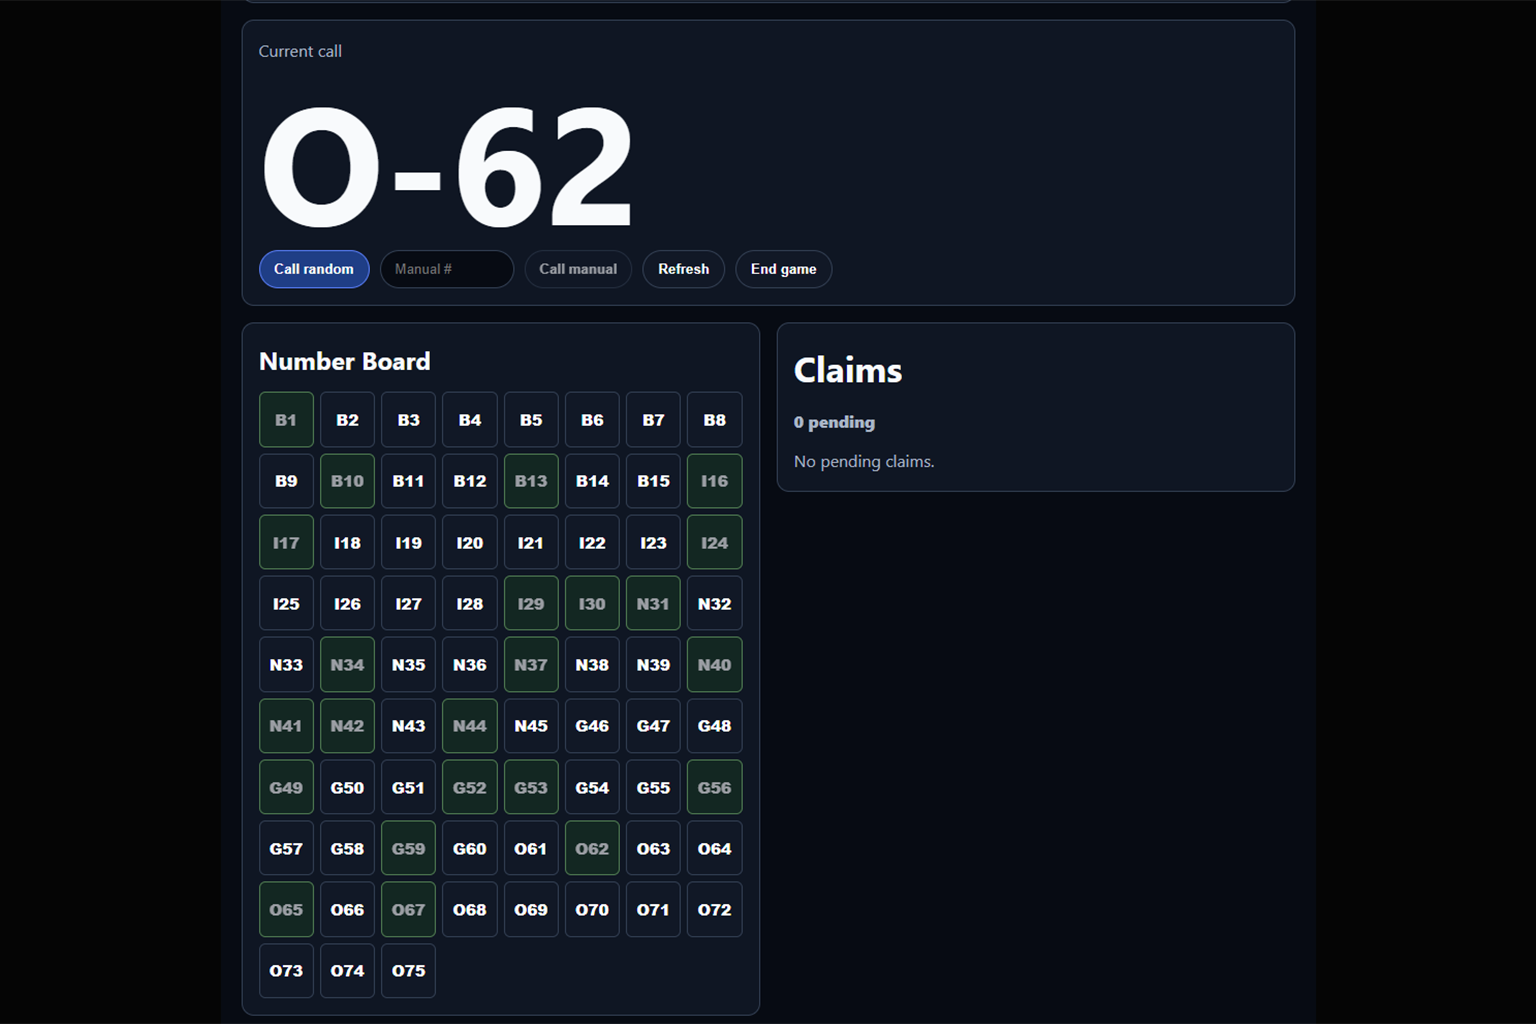Click the Refresh button
This screenshot has width=1536, height=1024.
coord(683,269)
